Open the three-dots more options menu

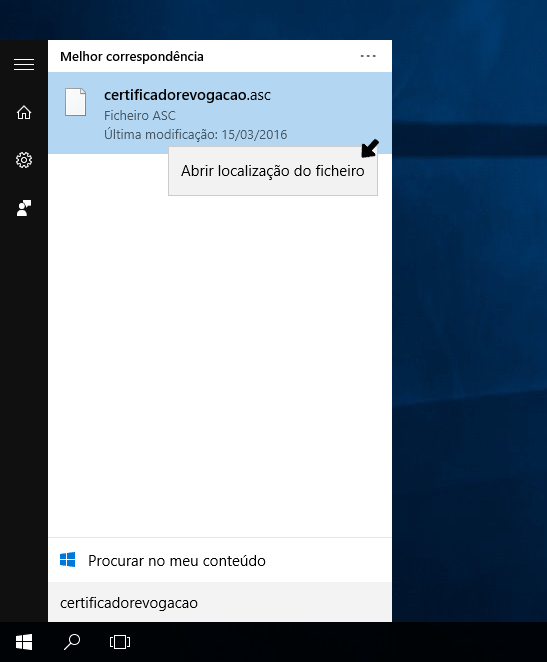point(368,56)
